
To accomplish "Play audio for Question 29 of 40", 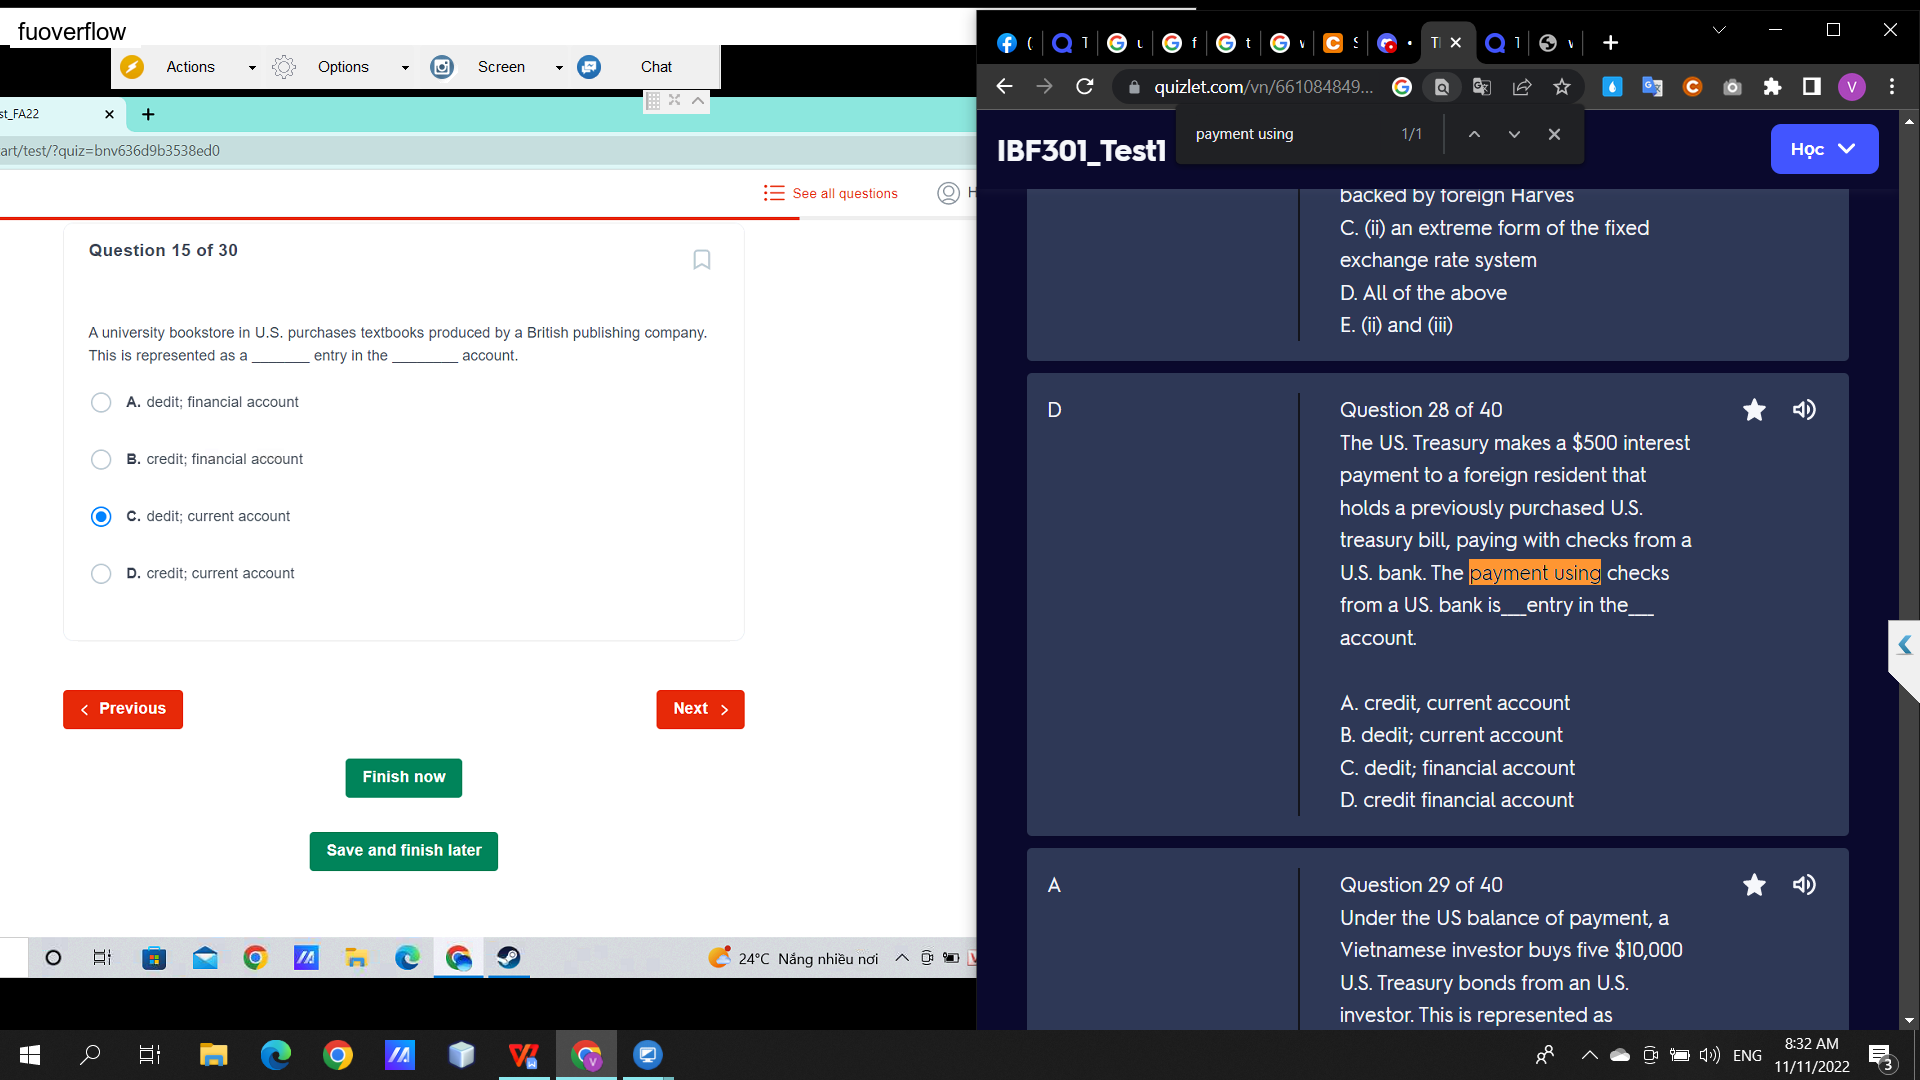I will 1804,885.
